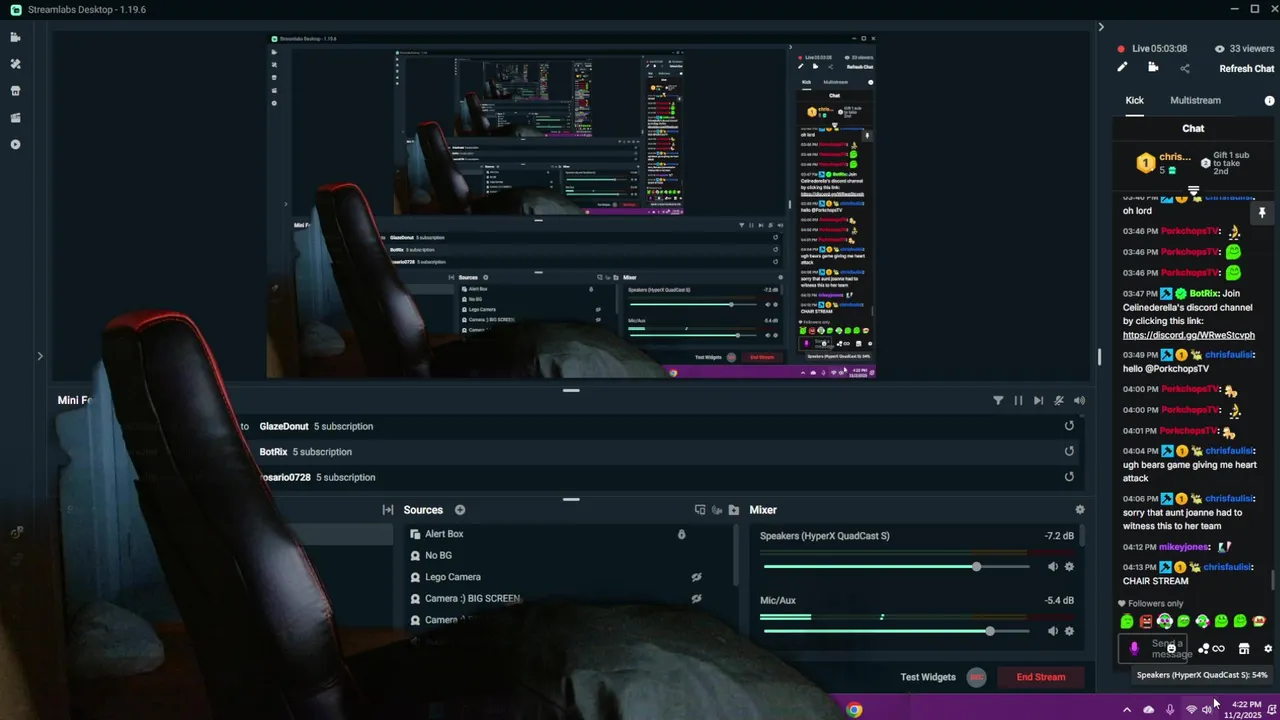Click the info icon beside Multistream
1280x720 pixels.
[1270, 101]
